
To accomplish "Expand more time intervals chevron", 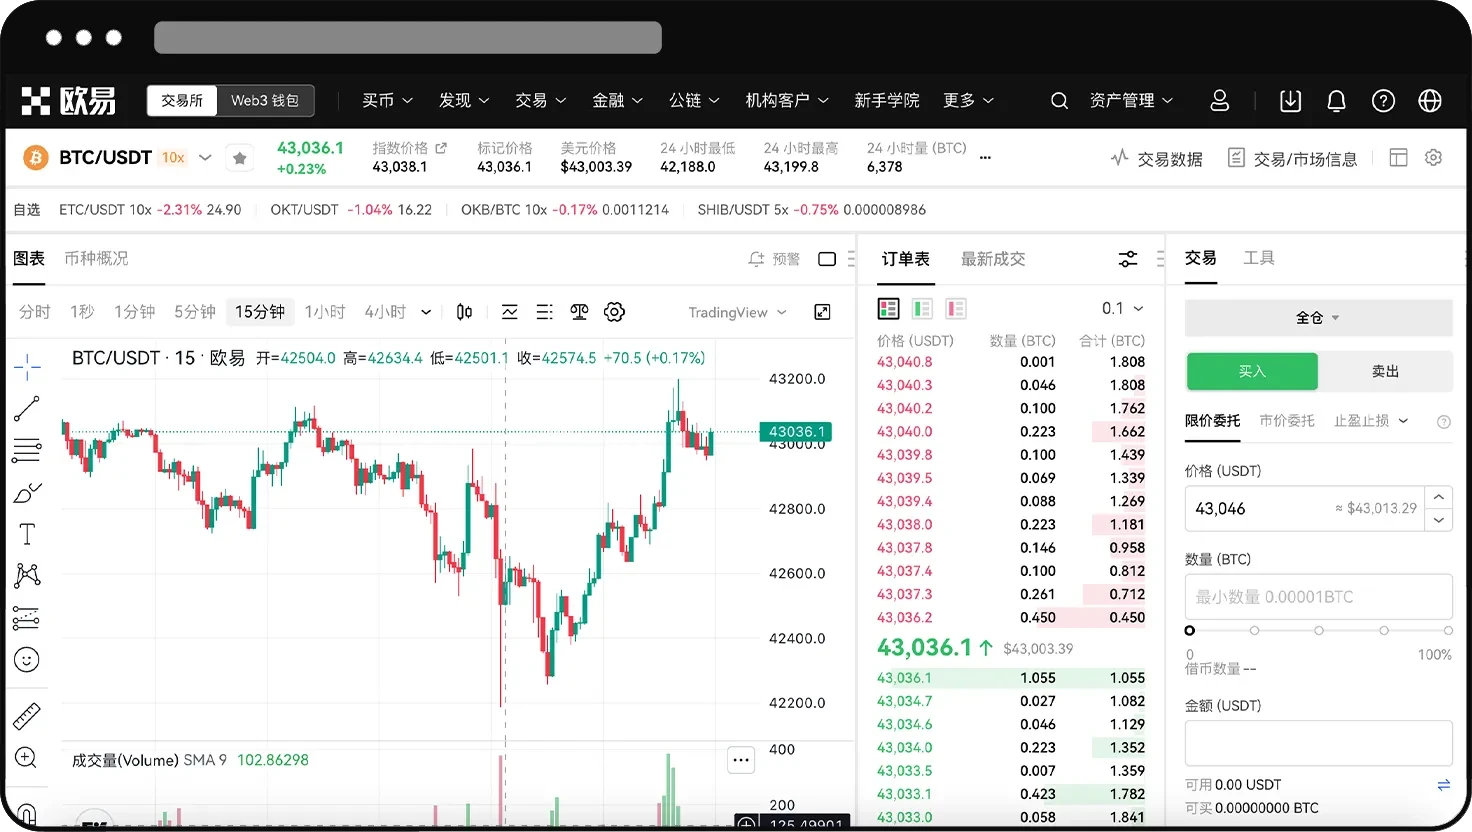I will tap(426, 312).
